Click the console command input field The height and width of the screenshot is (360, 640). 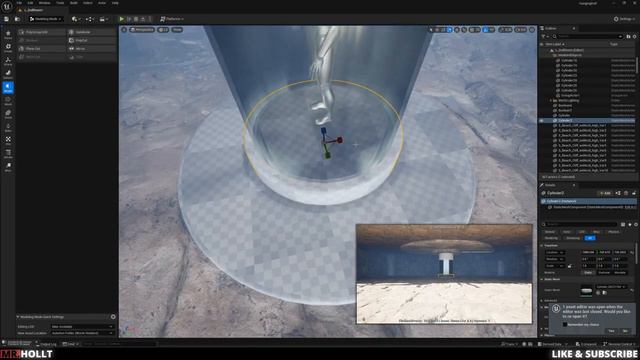[118, 344]
